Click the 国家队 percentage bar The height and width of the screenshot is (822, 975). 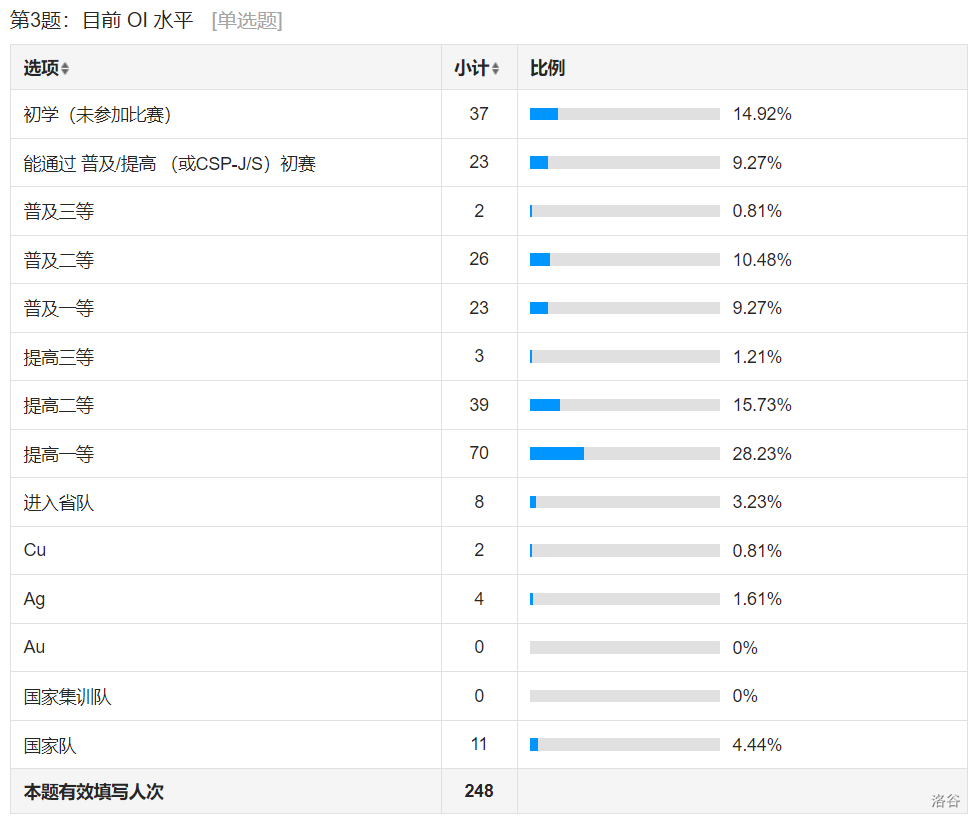pyautogui.click(x=624, y=745)
